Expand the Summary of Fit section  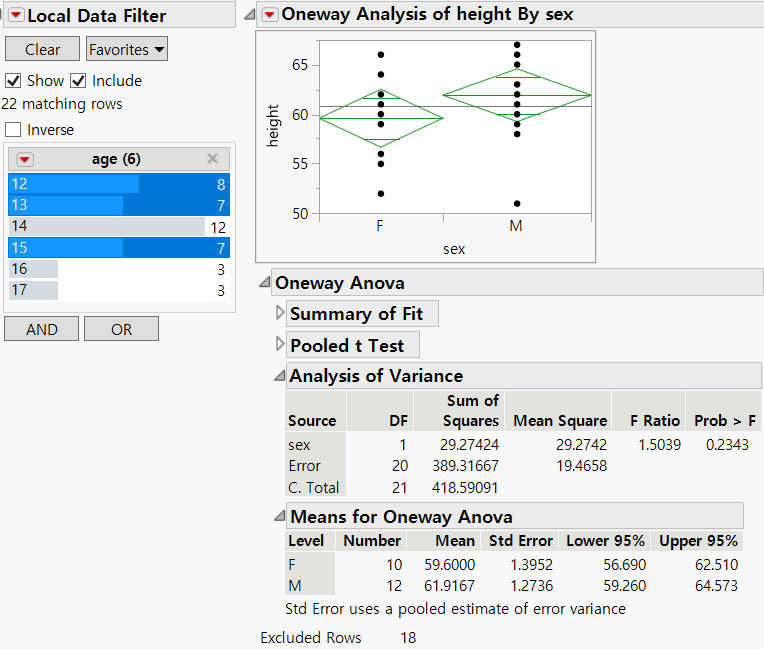coord(280,314)
